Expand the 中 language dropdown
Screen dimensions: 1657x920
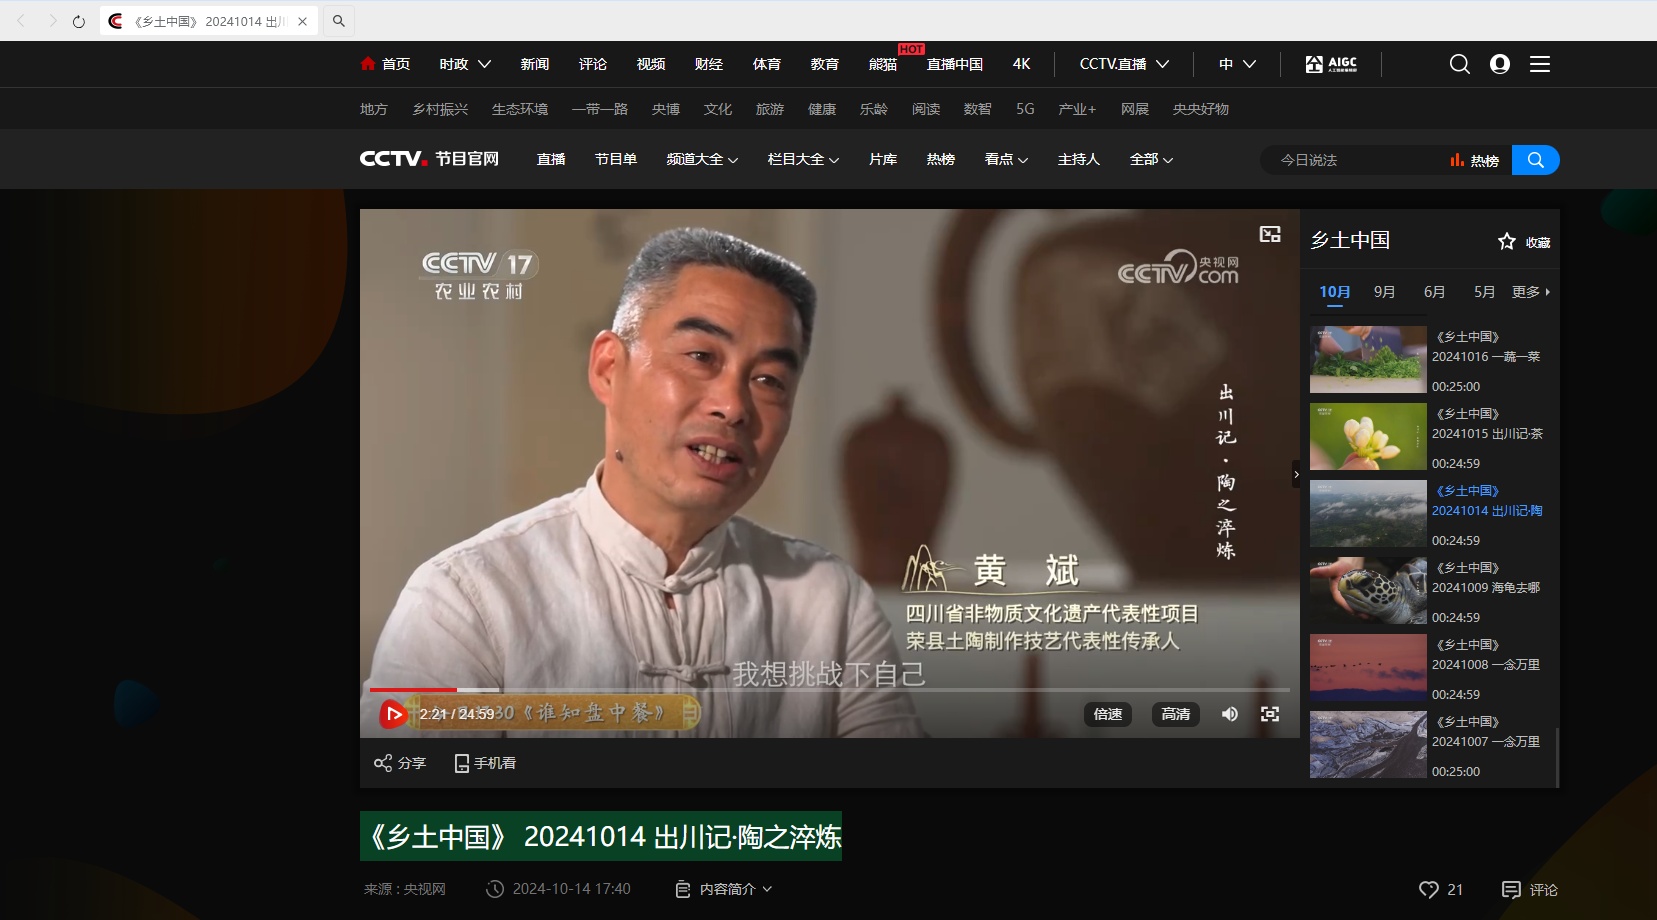point(1235,63)
